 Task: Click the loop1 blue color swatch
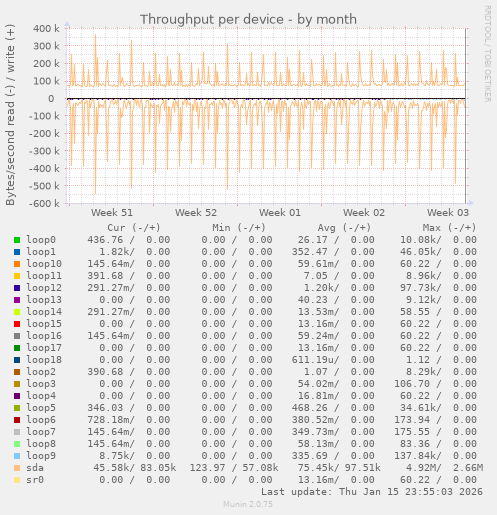[17, 252]
